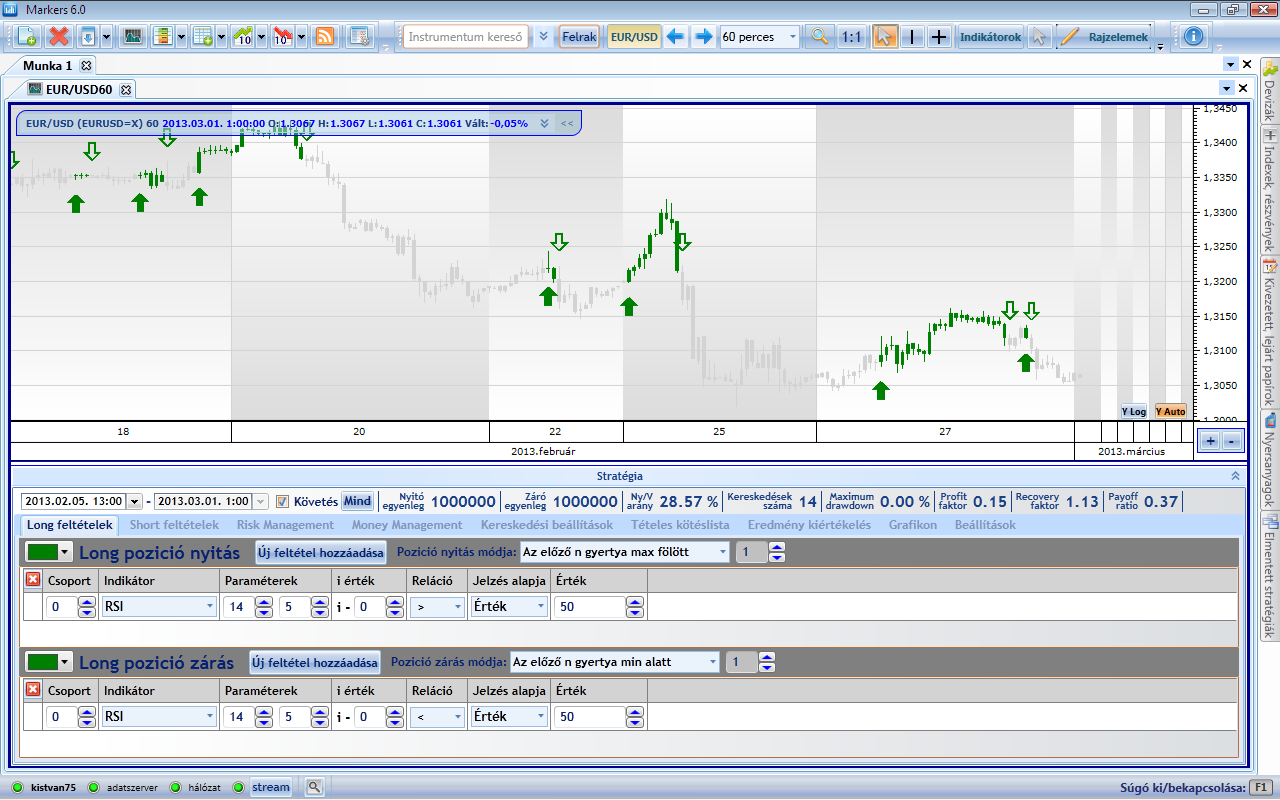Select the vertical line cursor tool
The width and height of the screenshot is (1280, 800).
coord(912,37)
